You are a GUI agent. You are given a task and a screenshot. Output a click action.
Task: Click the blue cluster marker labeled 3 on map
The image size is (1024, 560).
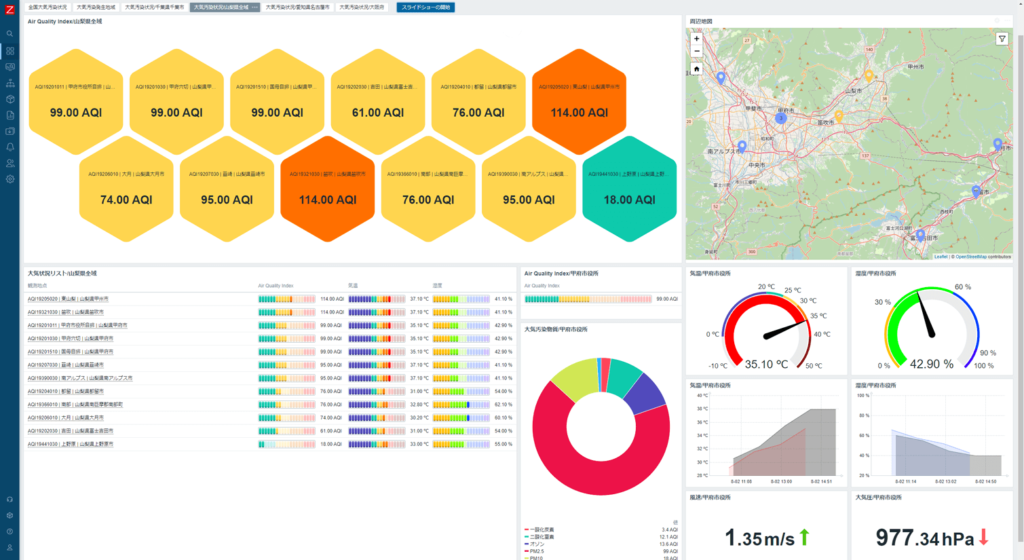pos(780,118)
